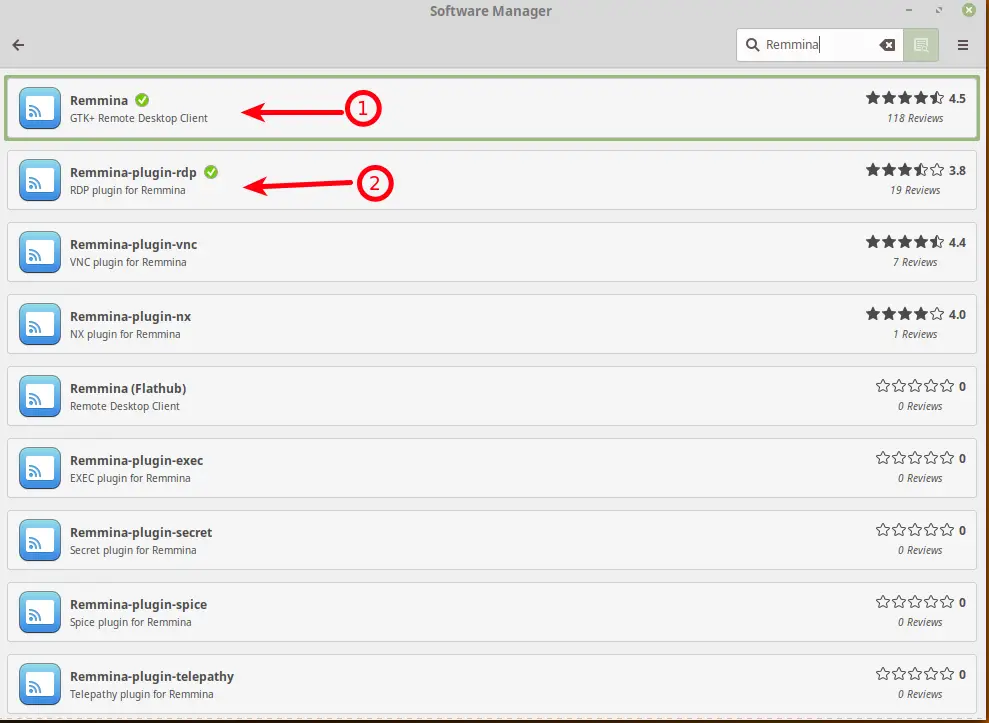
Task: Click 'GTK+ Remote Desktop Client' description
Action: point(138,118)
